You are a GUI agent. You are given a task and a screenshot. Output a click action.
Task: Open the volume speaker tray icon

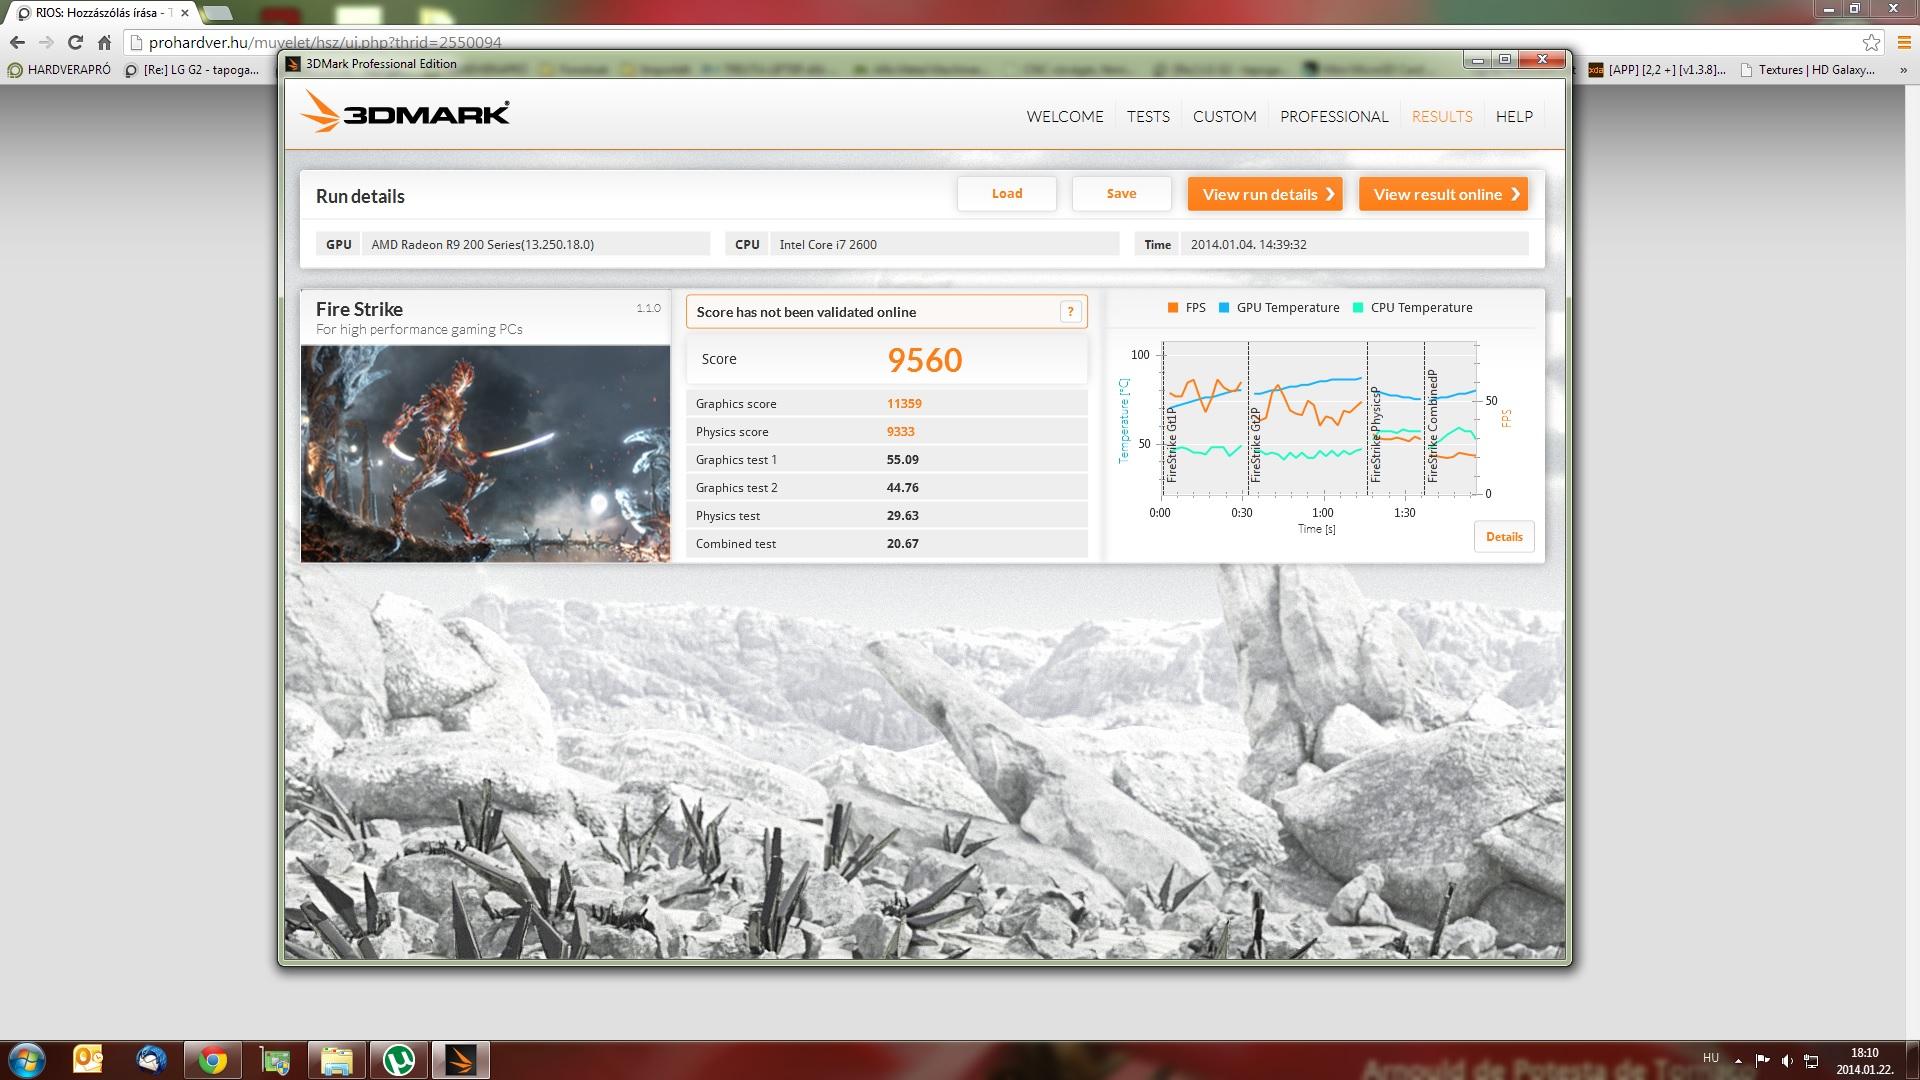point(1787,1060)
